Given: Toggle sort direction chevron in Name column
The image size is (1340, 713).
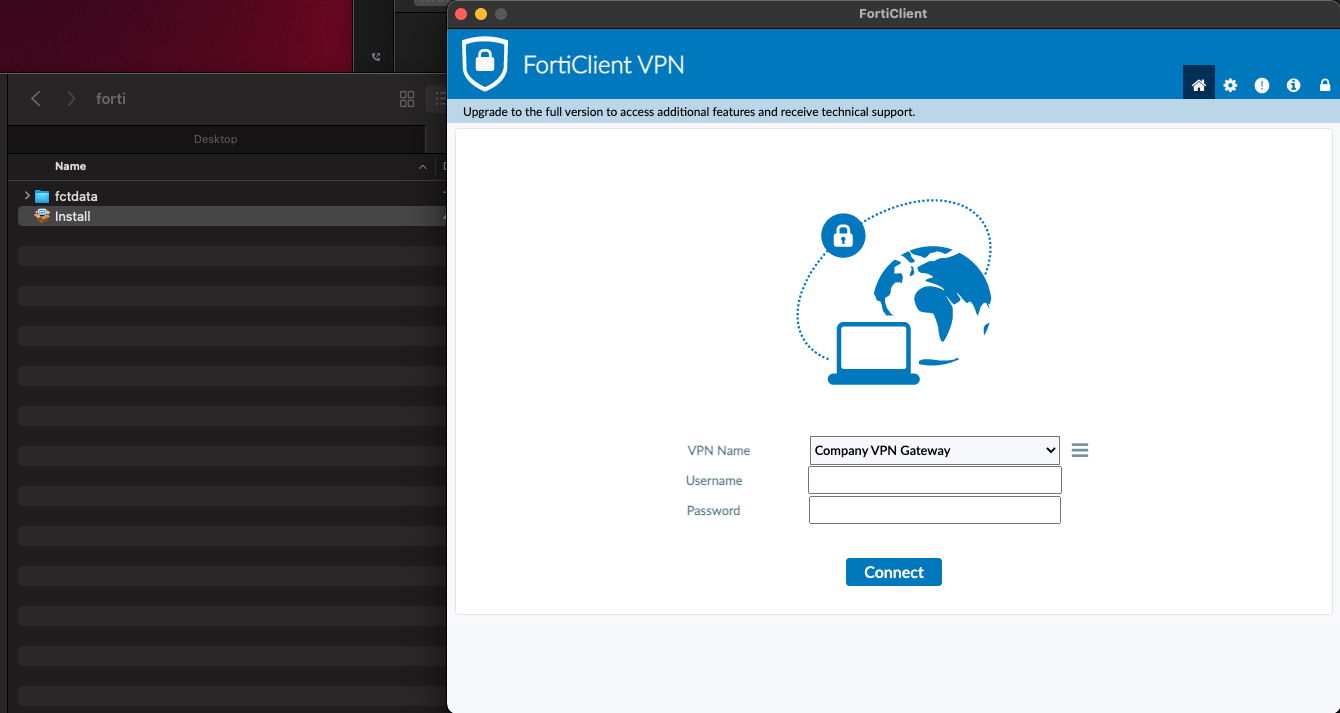Looking at the screenshot, I should pyautogui.click(x=423, y=166).
